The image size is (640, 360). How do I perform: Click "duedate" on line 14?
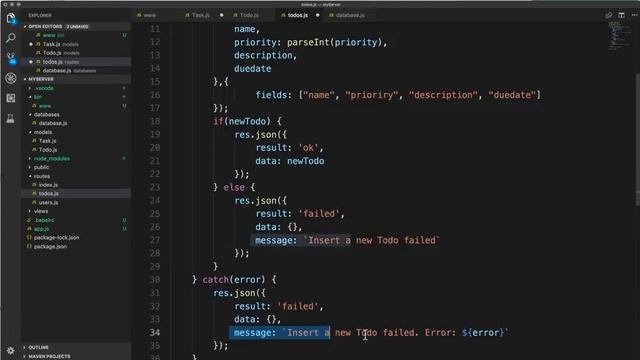(253, 69)
